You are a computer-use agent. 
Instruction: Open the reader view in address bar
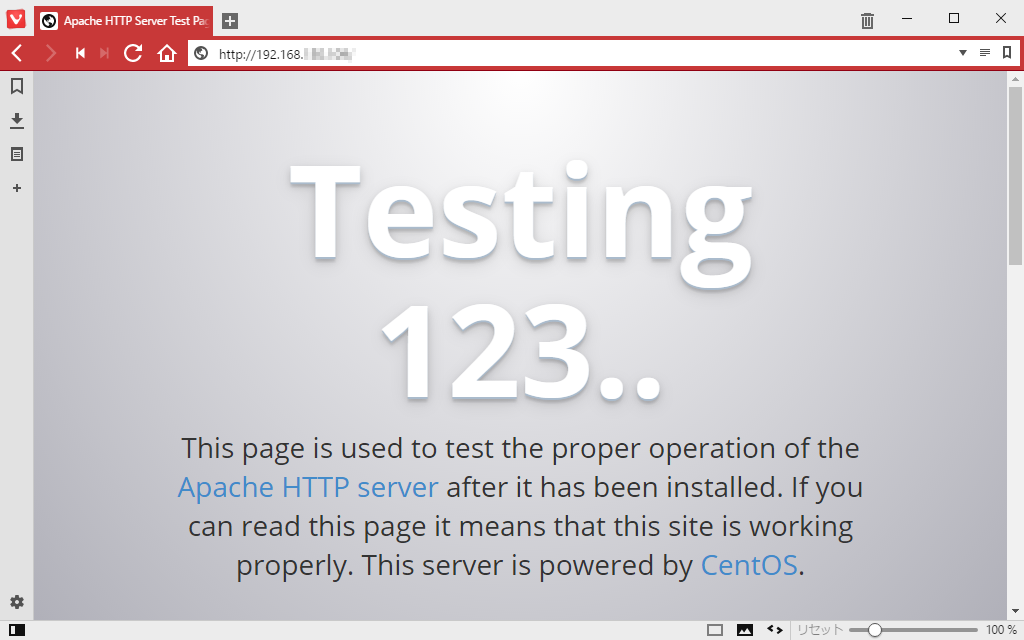[985, 53]
